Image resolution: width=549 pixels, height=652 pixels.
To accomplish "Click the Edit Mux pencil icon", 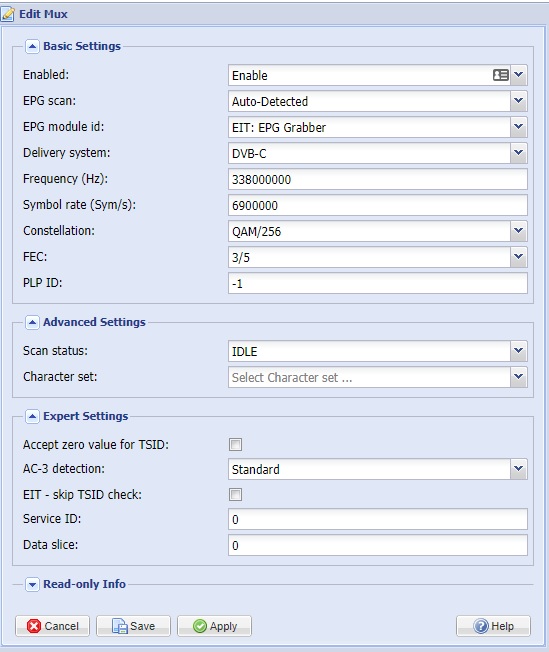I will pyautogui.click(x=7, y=14).
